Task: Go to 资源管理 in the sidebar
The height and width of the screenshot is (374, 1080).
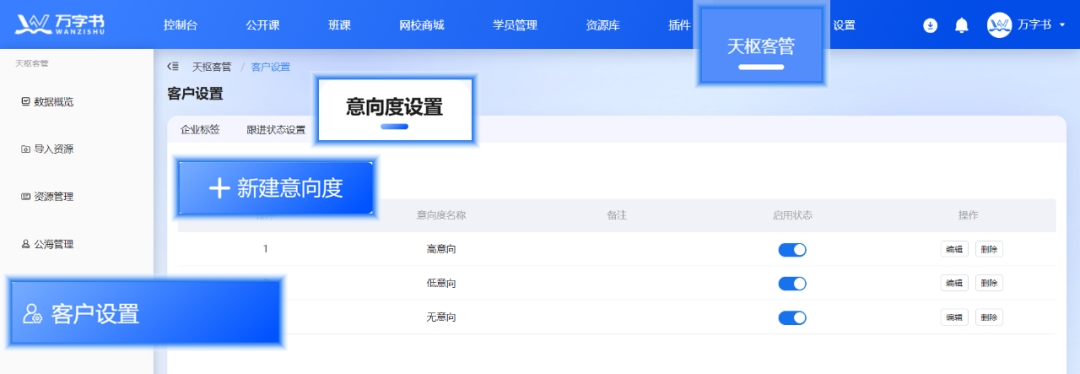Action: click(x=48, y=196)
